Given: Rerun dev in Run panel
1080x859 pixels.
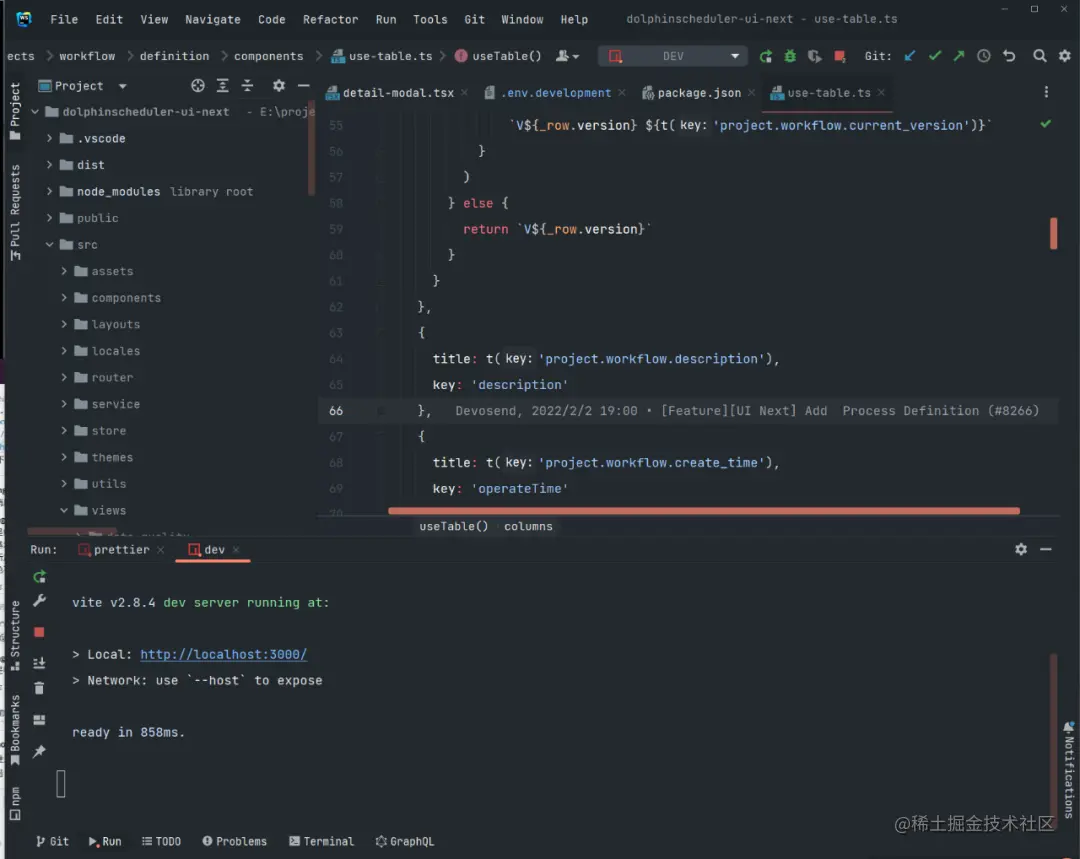Looking at the screenshot, I should click(39, 577).
